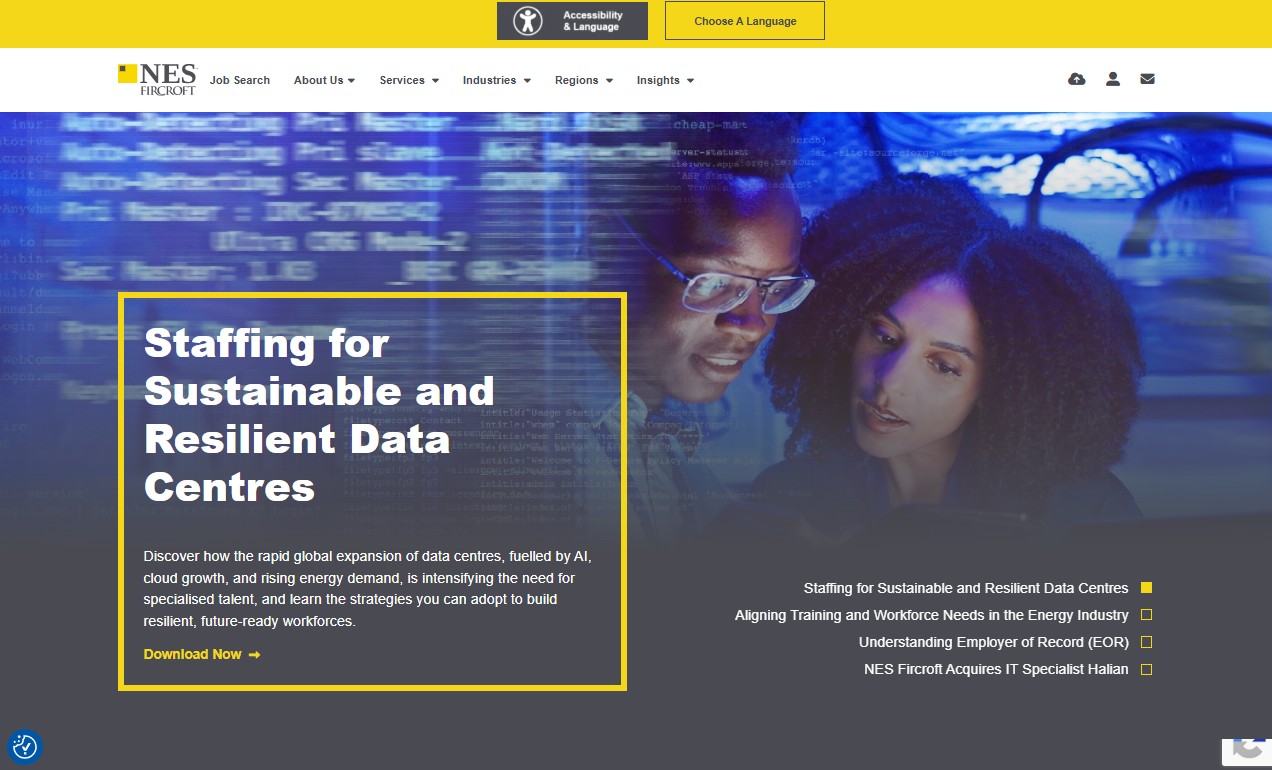Expand the Insights dropdown menu

click(x=665, y=80)
